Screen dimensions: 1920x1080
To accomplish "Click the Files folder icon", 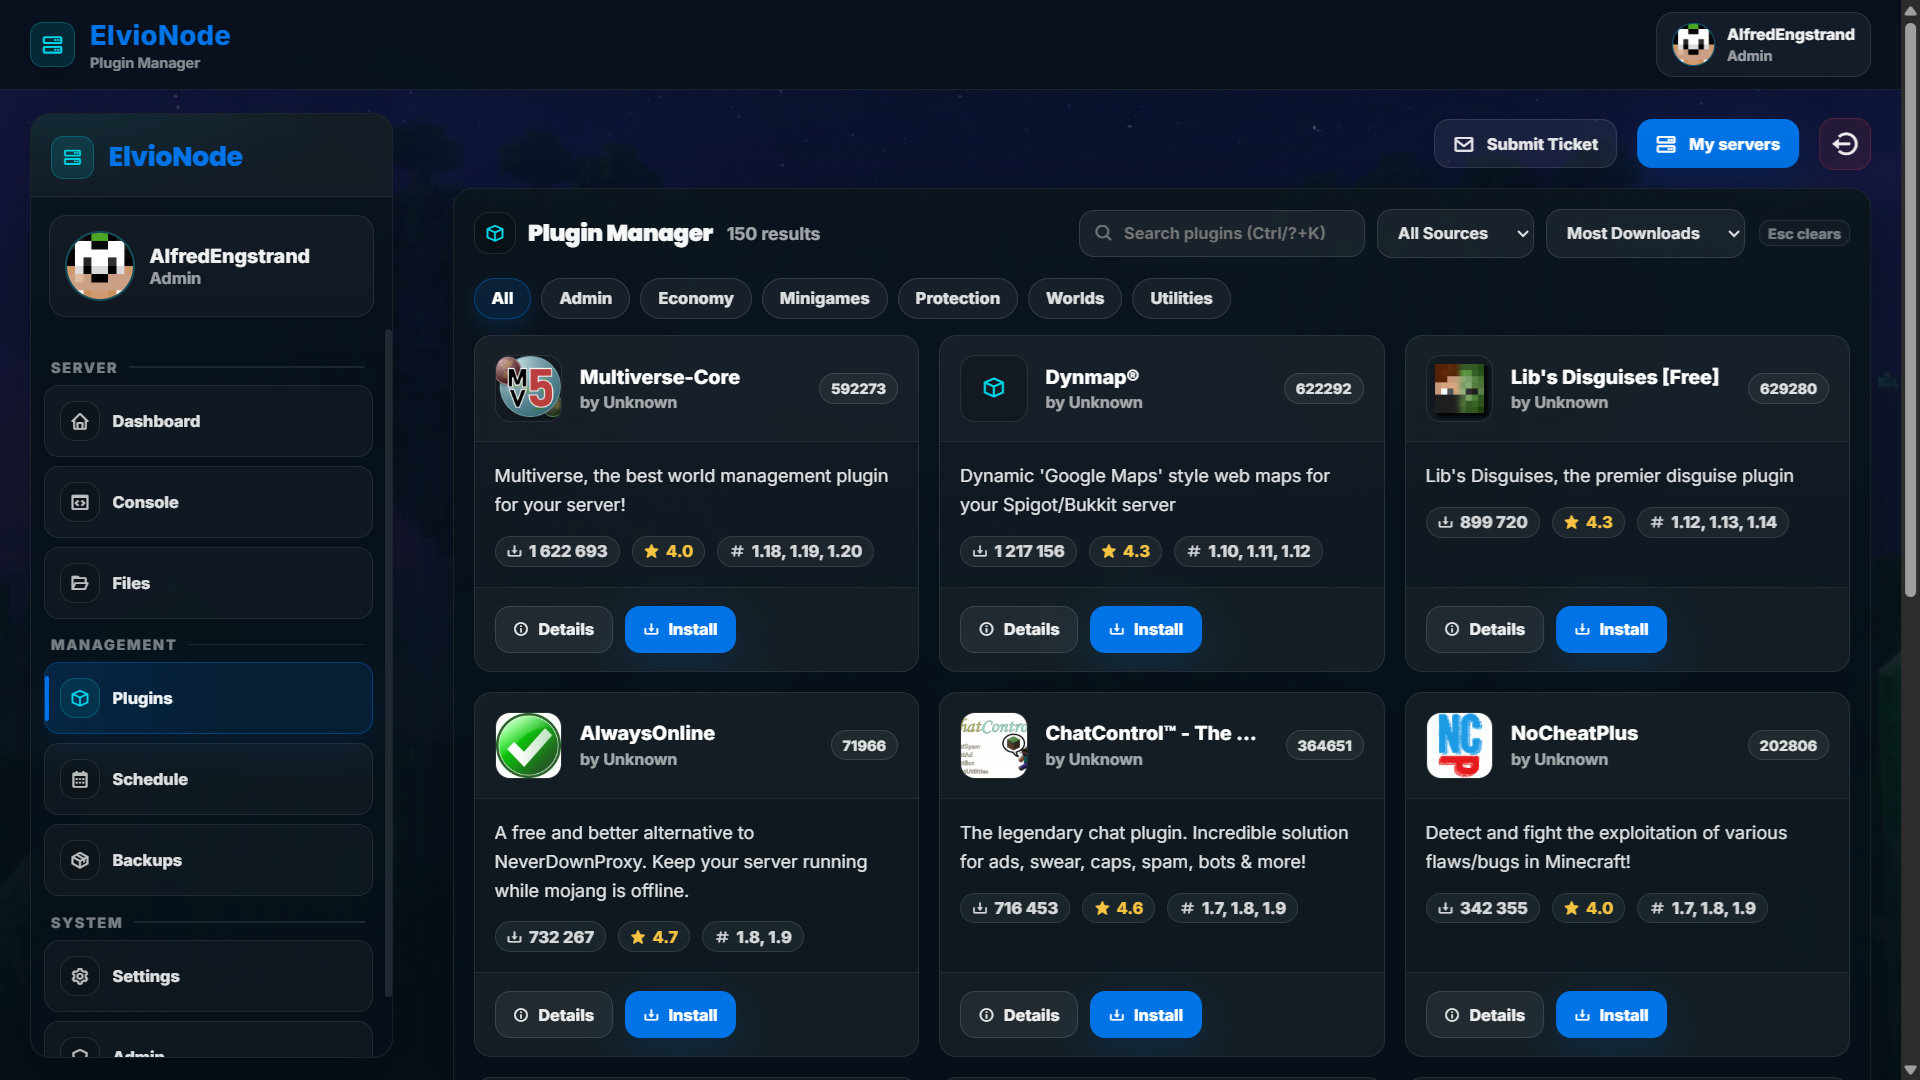I will (x=80, y=583).
